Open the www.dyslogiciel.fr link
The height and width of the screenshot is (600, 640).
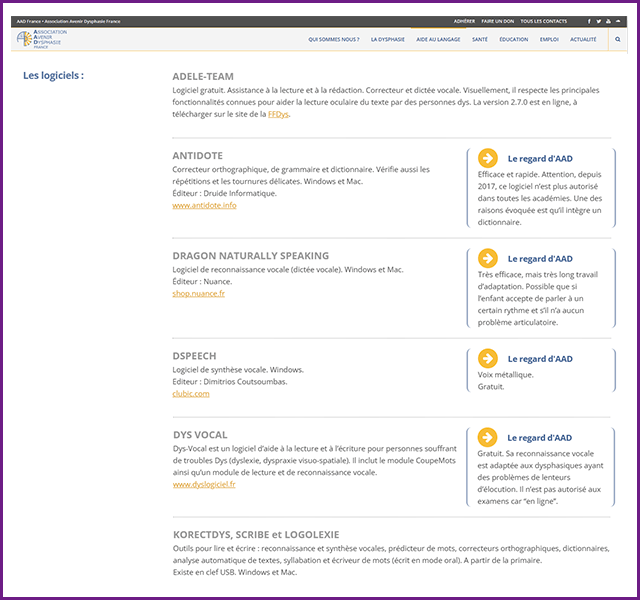(204, 484)
